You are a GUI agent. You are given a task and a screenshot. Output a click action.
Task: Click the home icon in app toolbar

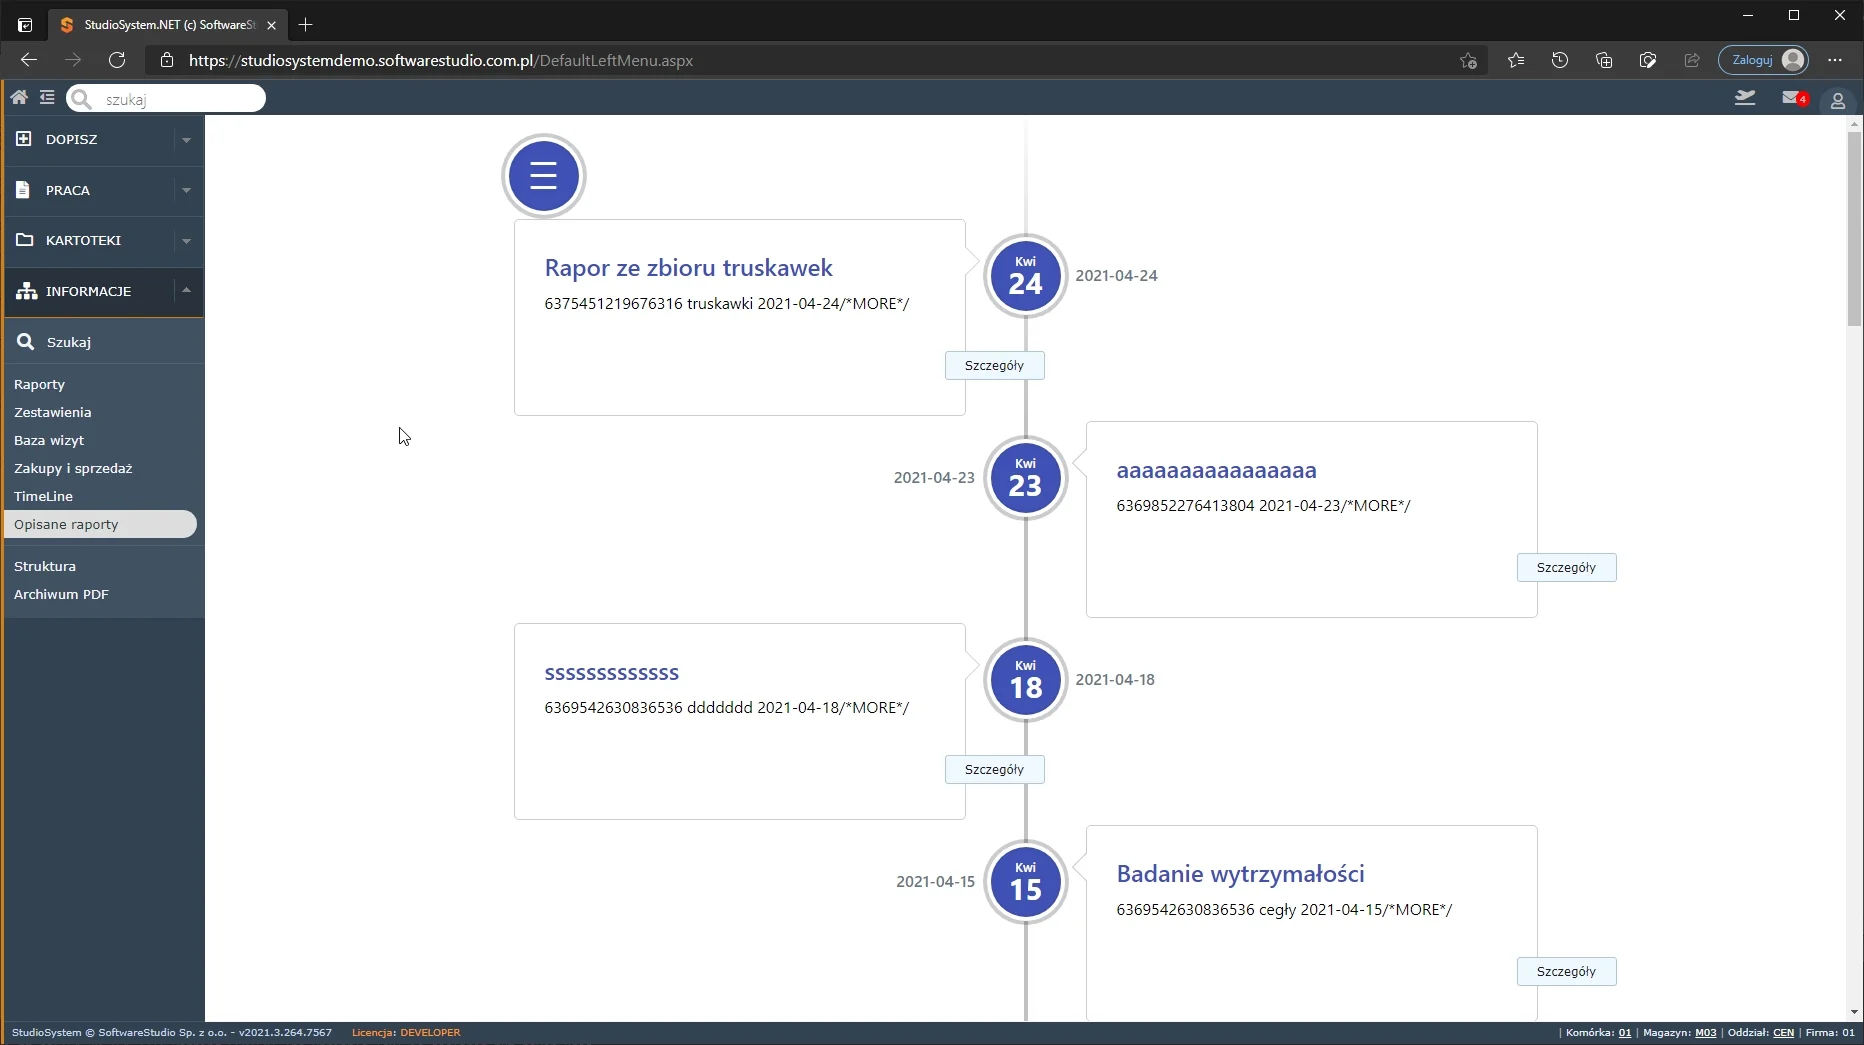(x=19, y=98)
